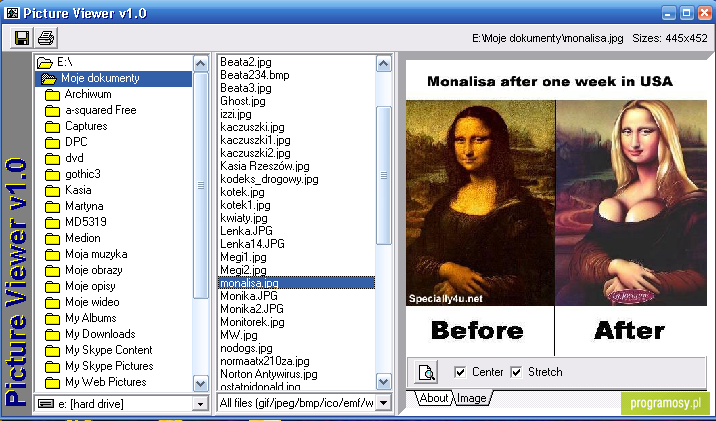Viewport: 716px width, 421px height.
Task: Select file kodeks_drogowy.jpg
Action: click(269, 179)
